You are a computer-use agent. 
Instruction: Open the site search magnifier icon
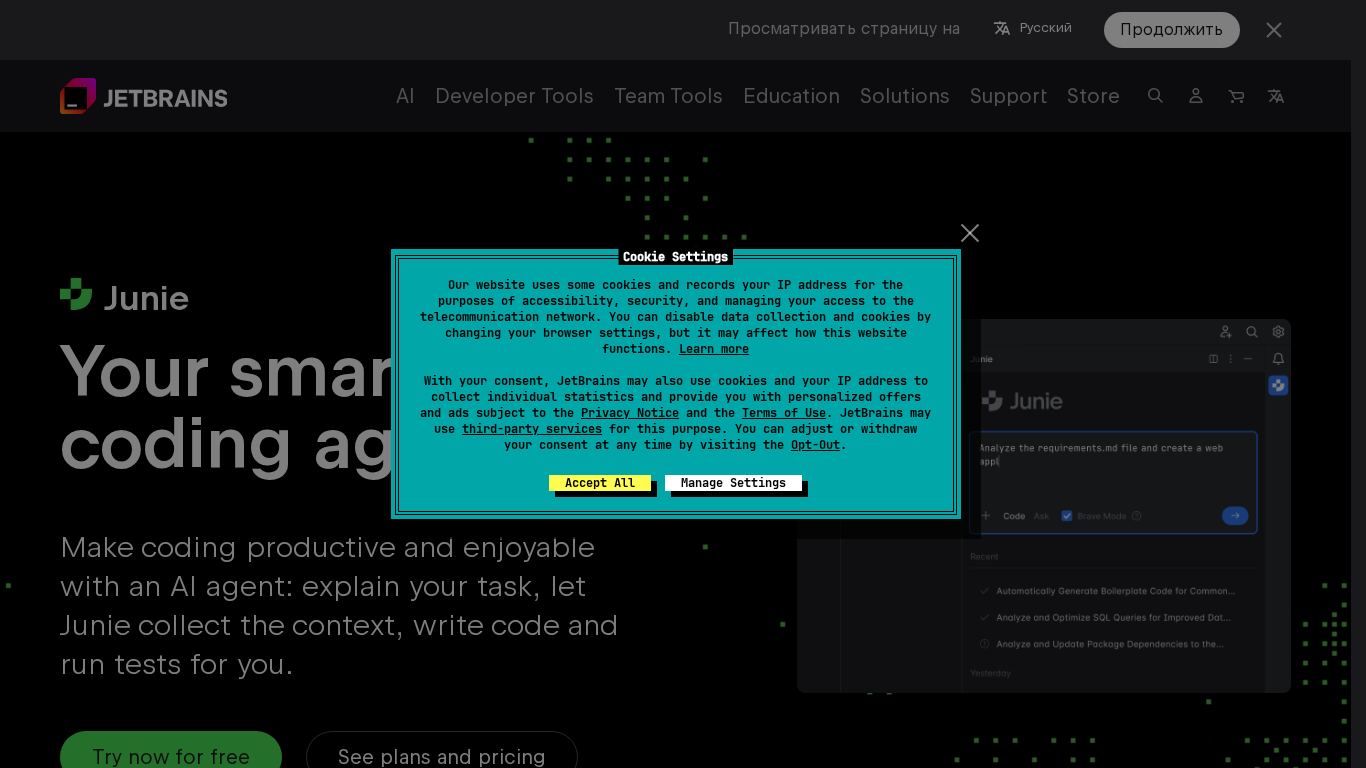(1155, 96)
